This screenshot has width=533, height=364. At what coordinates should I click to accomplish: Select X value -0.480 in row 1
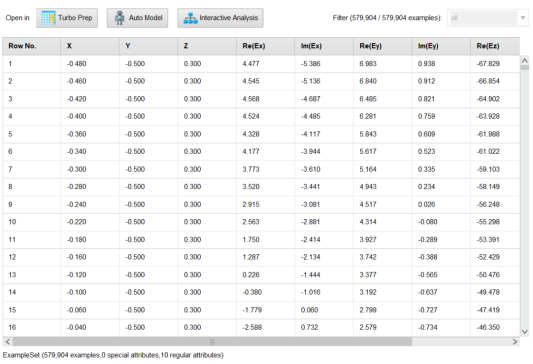[76, 64]
